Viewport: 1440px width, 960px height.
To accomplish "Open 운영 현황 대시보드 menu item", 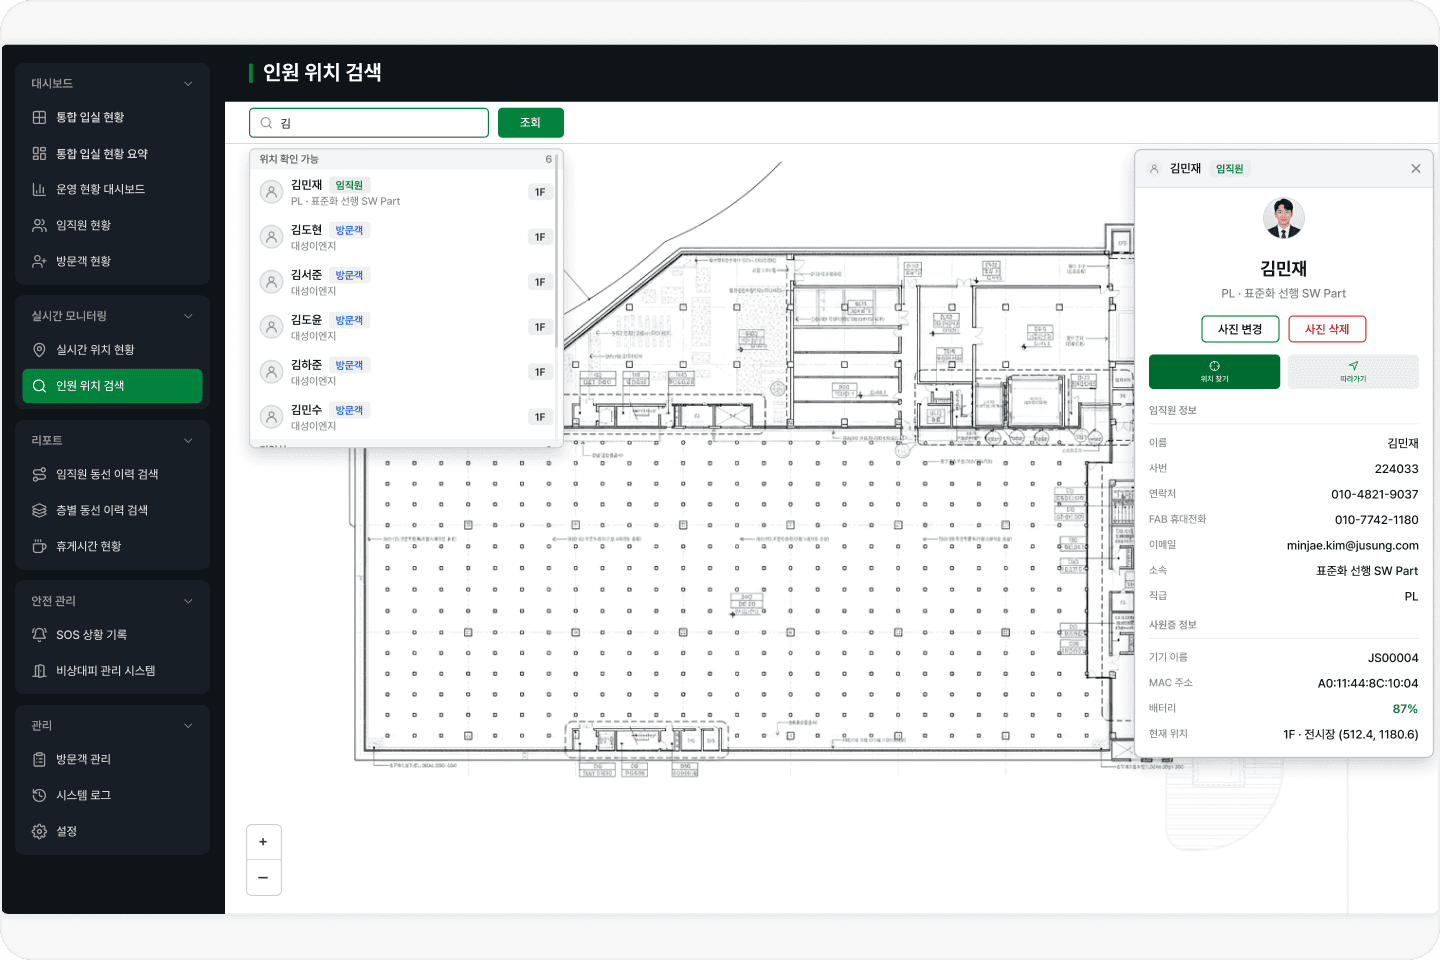I will click(112, 189).
